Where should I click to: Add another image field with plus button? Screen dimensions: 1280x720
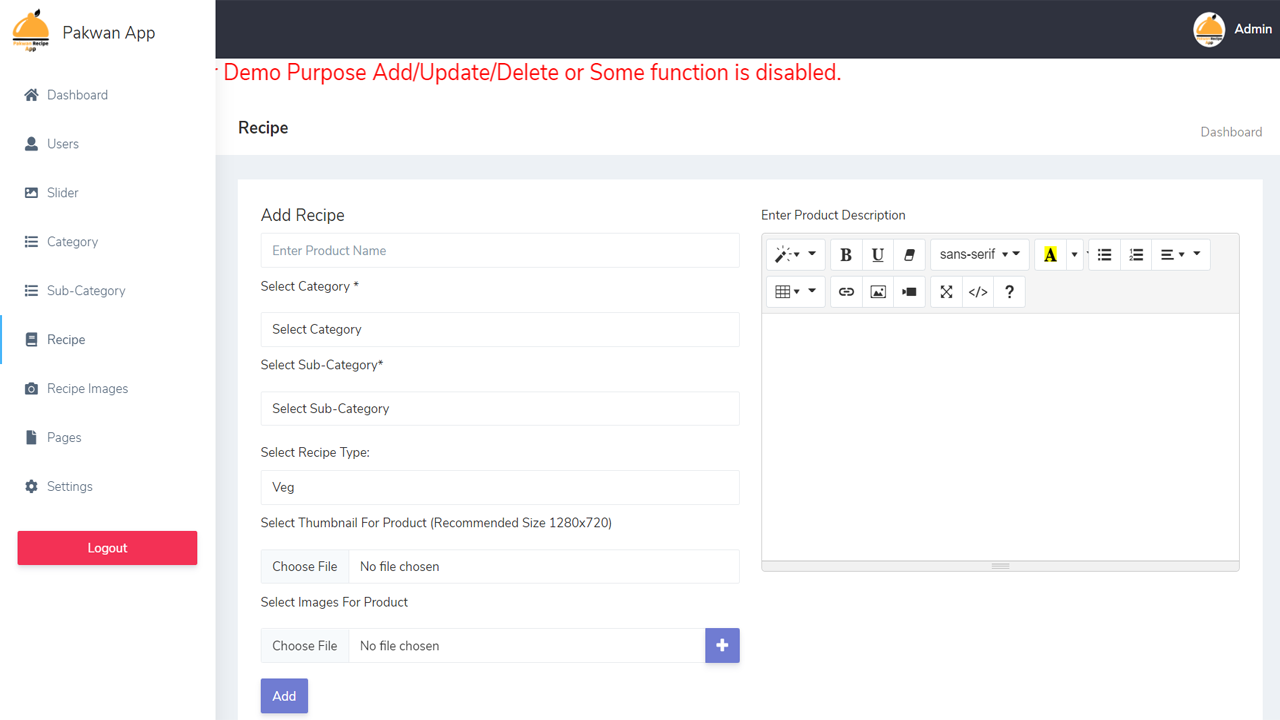click(722, 646)
